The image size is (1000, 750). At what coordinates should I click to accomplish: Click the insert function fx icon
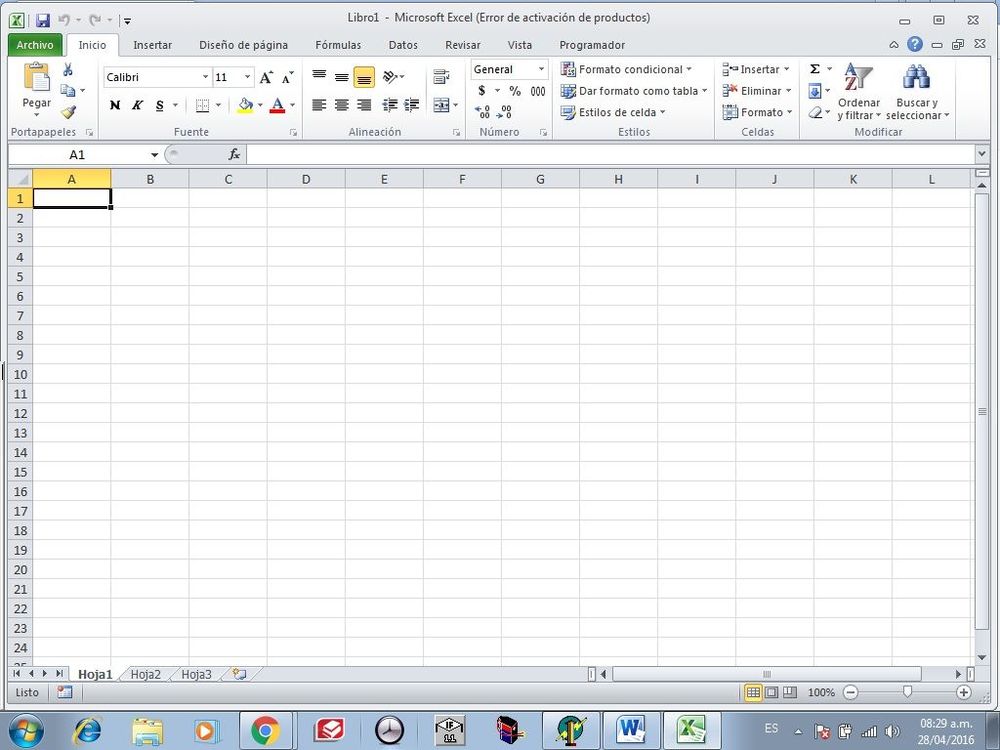pos(234,155)
